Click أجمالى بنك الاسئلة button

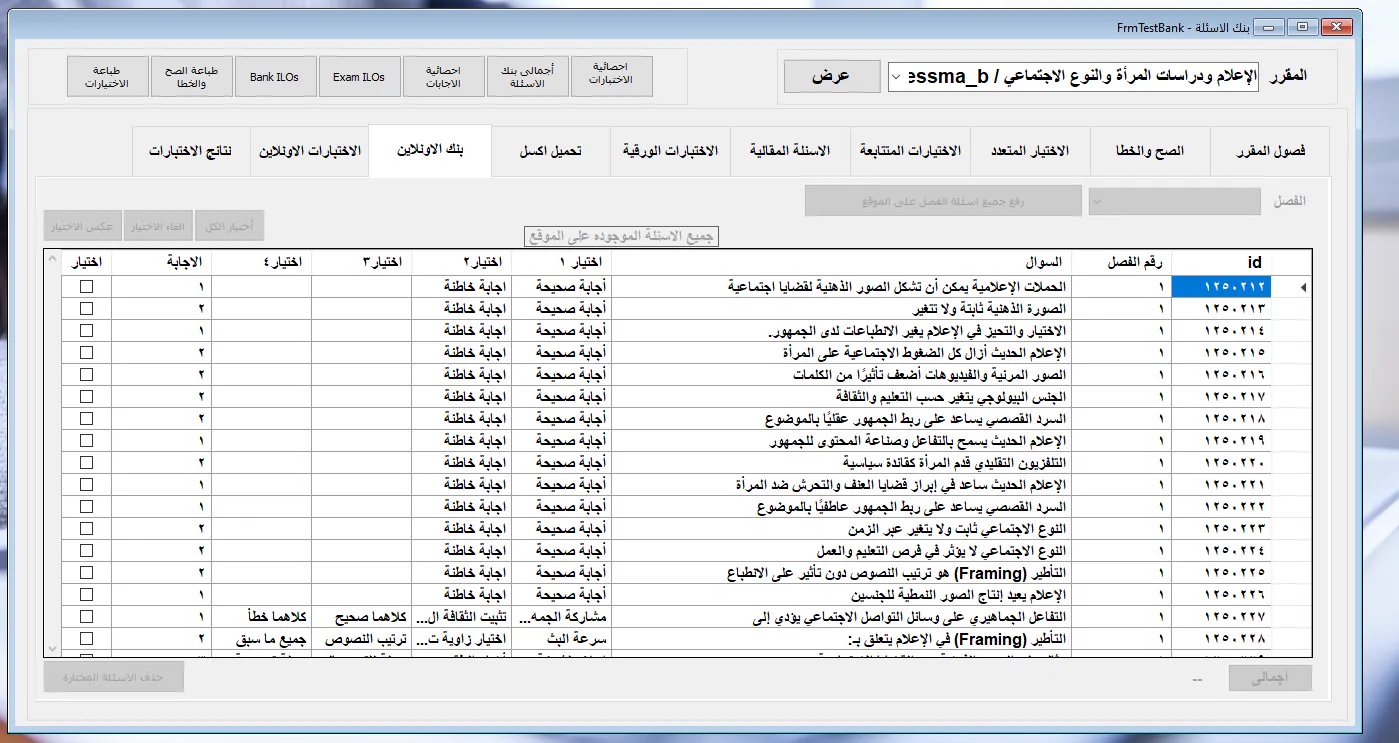(x=527, y=77)
